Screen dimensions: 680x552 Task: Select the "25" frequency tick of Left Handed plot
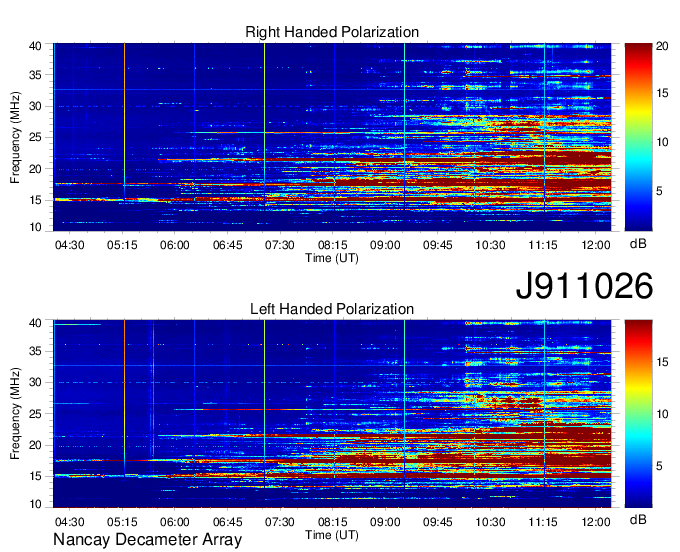click(35, 414)
